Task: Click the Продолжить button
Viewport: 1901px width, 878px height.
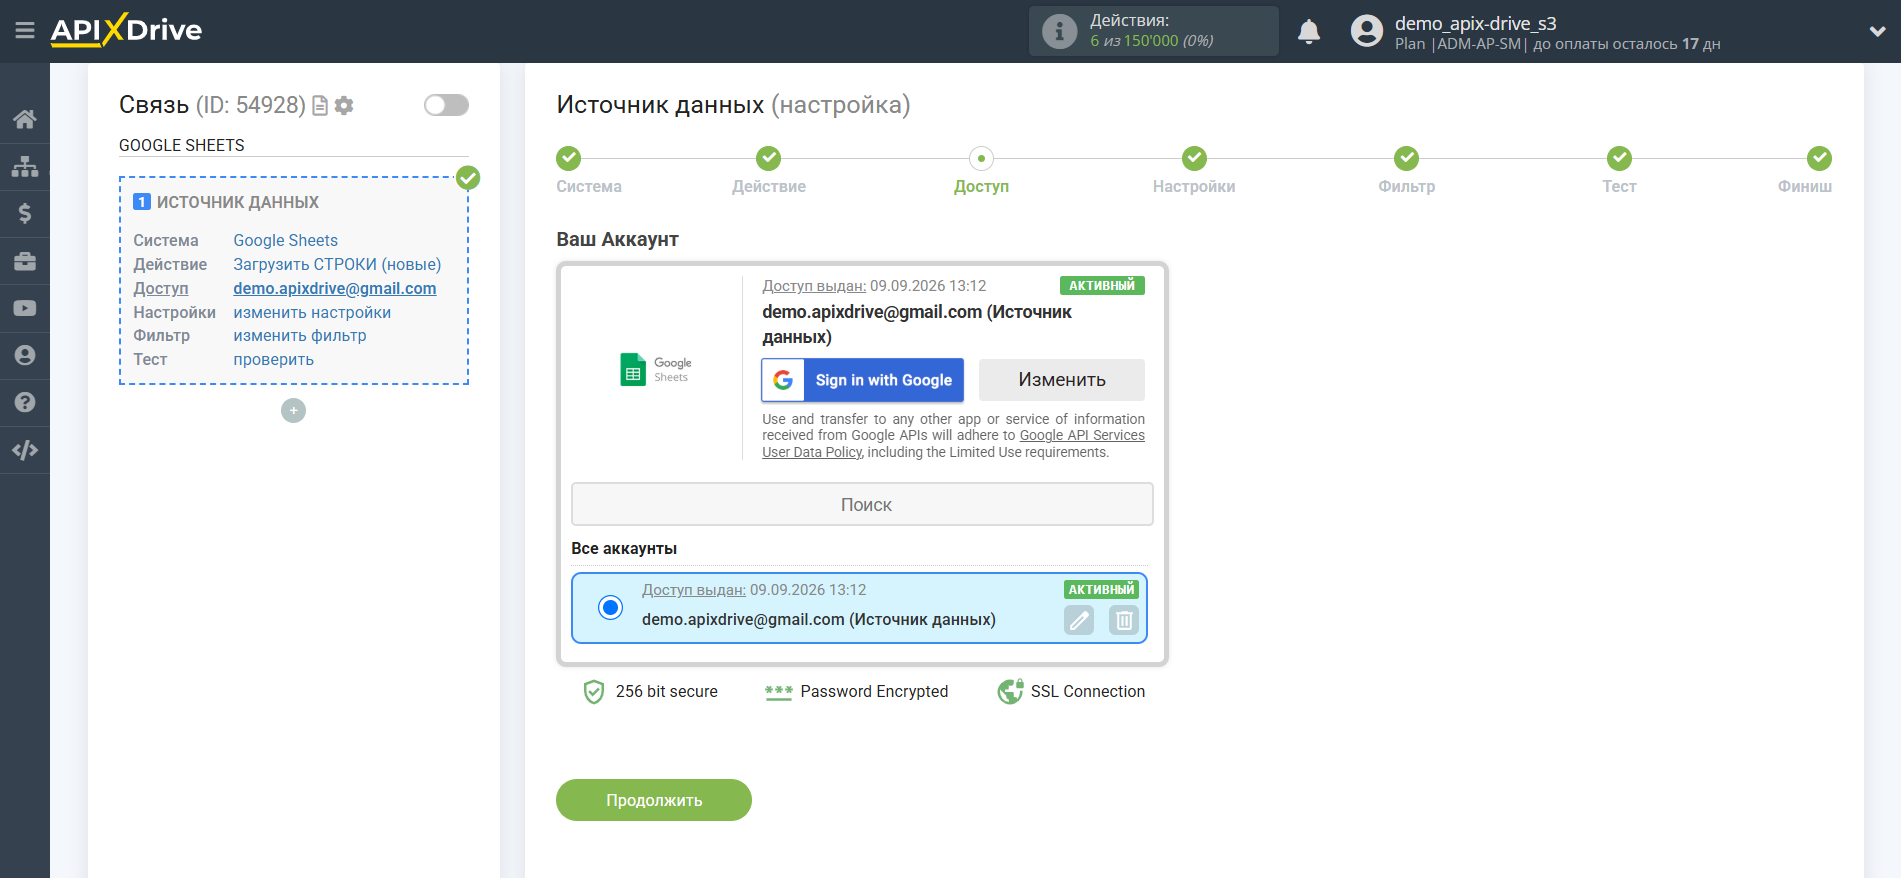Action: point(654,800)
